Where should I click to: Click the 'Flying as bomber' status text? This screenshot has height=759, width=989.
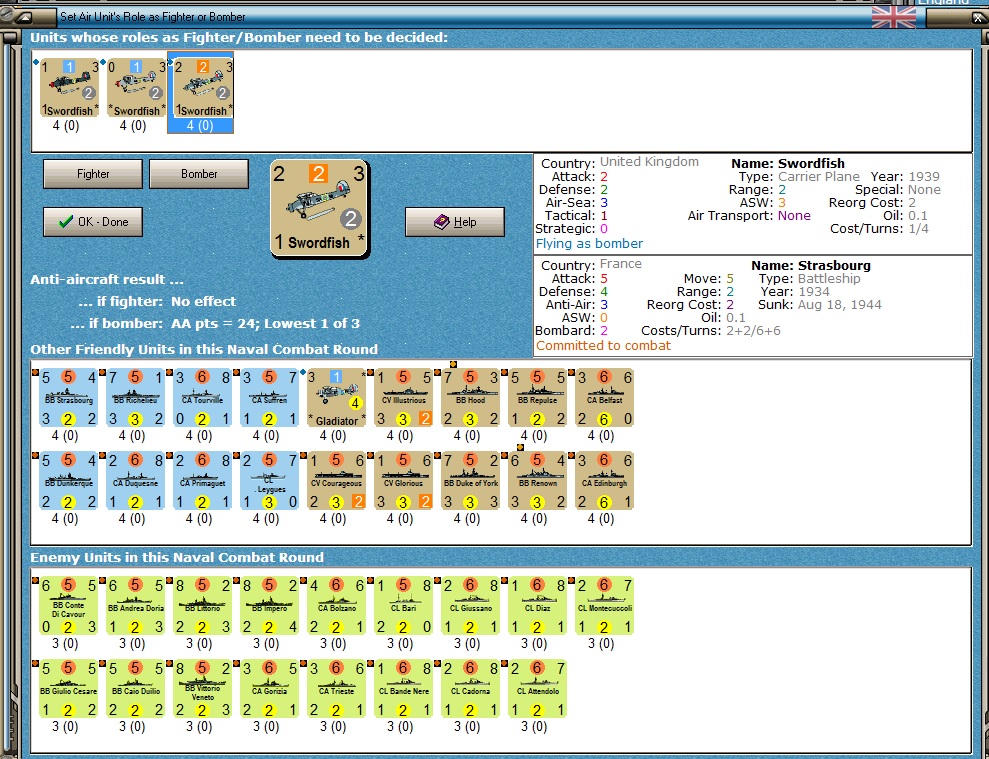(x=589, y=244)
